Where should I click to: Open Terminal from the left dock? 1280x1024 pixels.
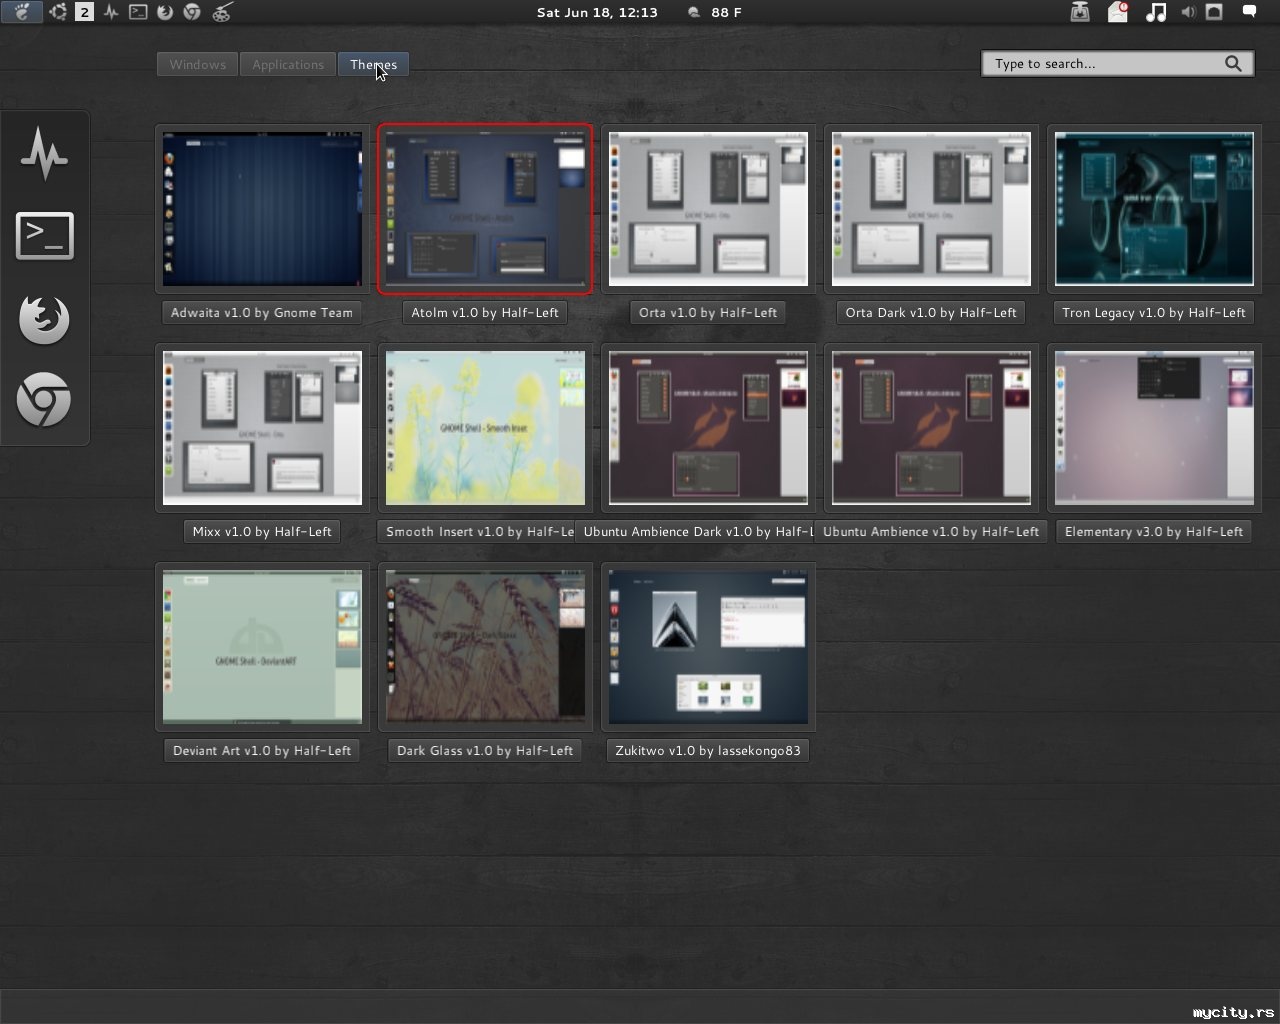(x=44, y=236)
